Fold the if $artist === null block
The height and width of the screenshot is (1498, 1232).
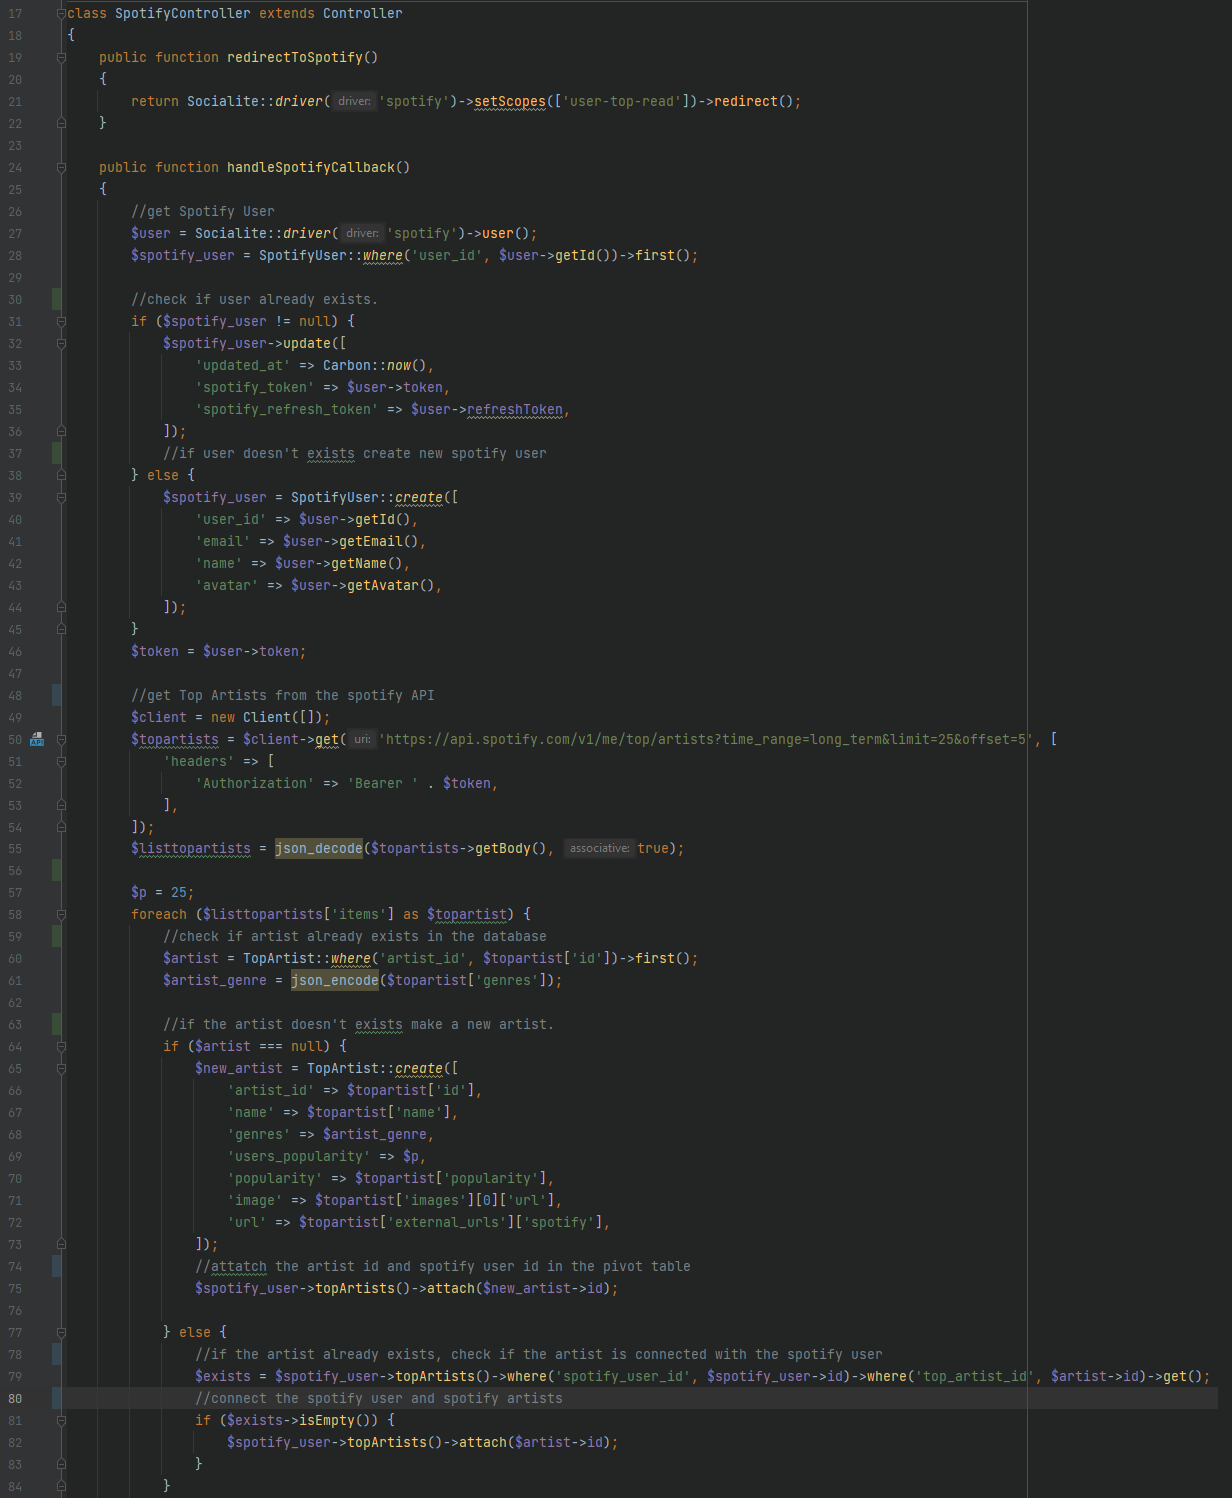coord(61,1047)
